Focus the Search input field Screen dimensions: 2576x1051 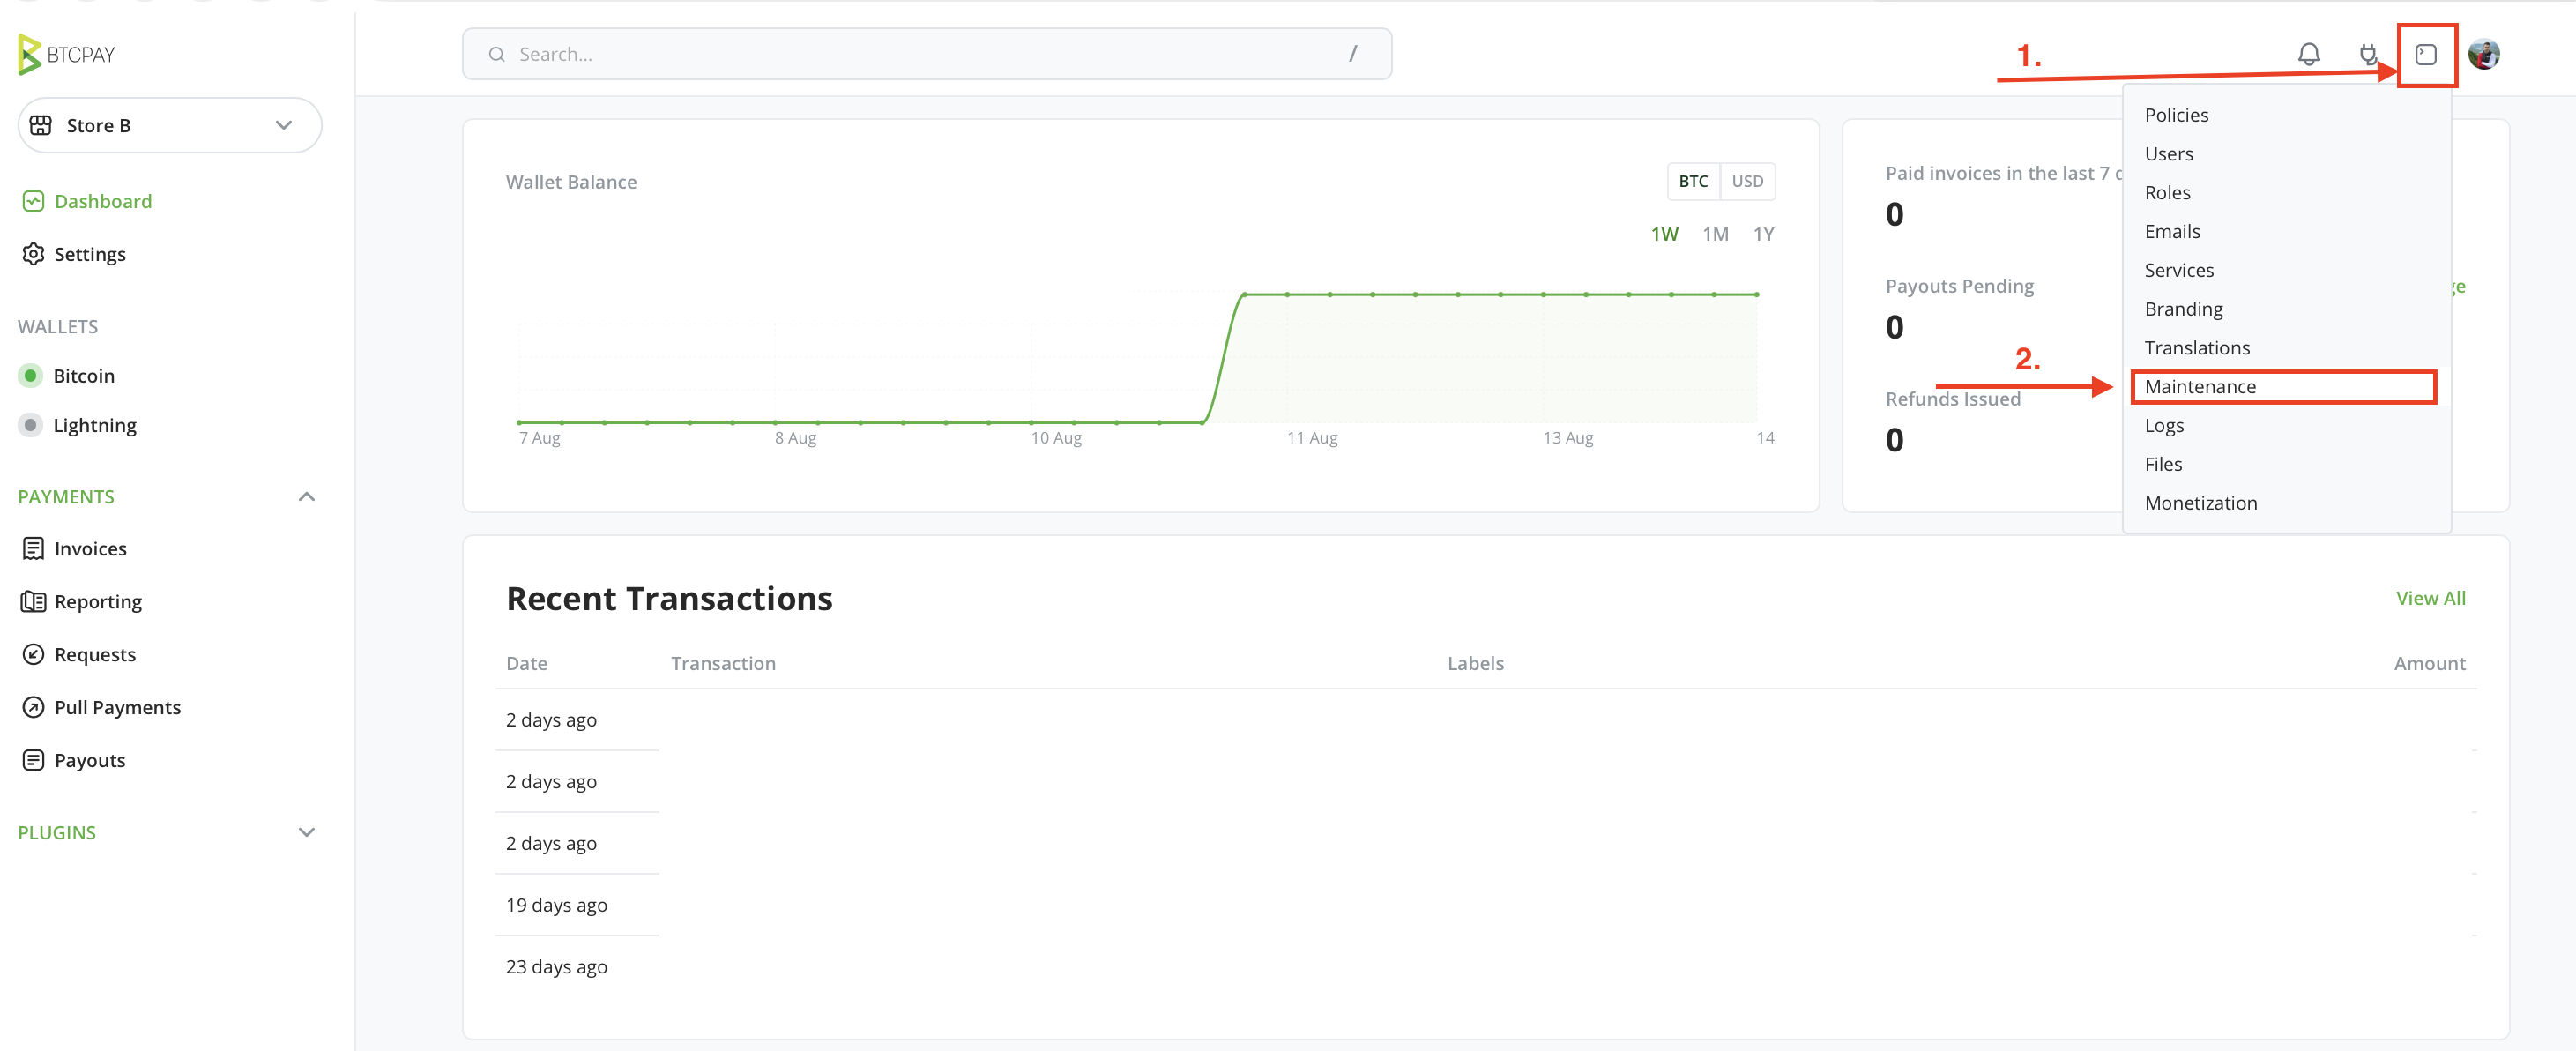coord(926,54)
